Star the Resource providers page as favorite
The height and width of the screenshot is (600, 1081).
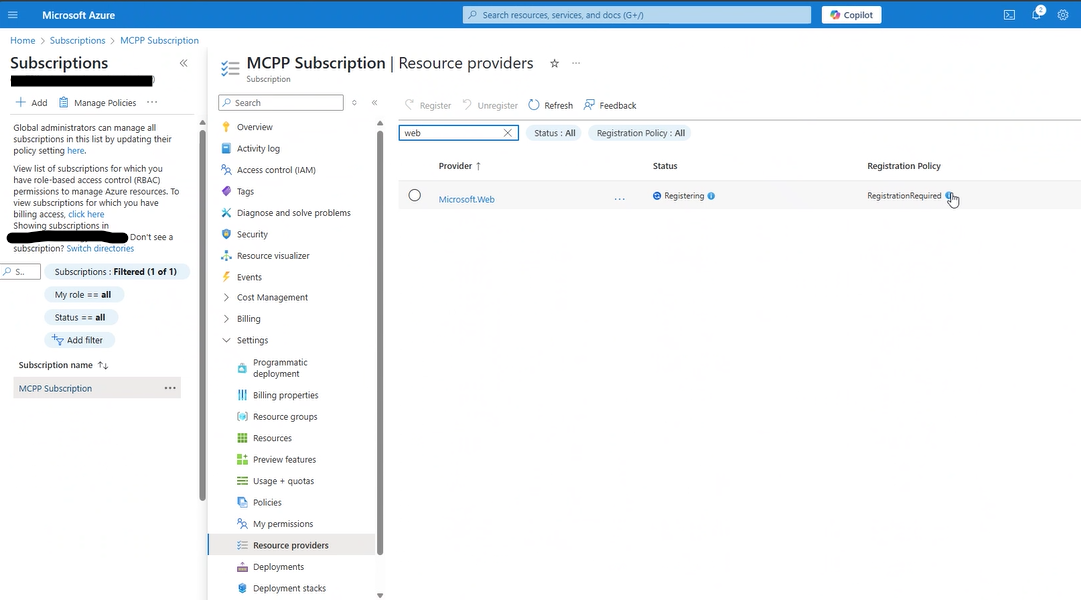[x=554, y=62]
